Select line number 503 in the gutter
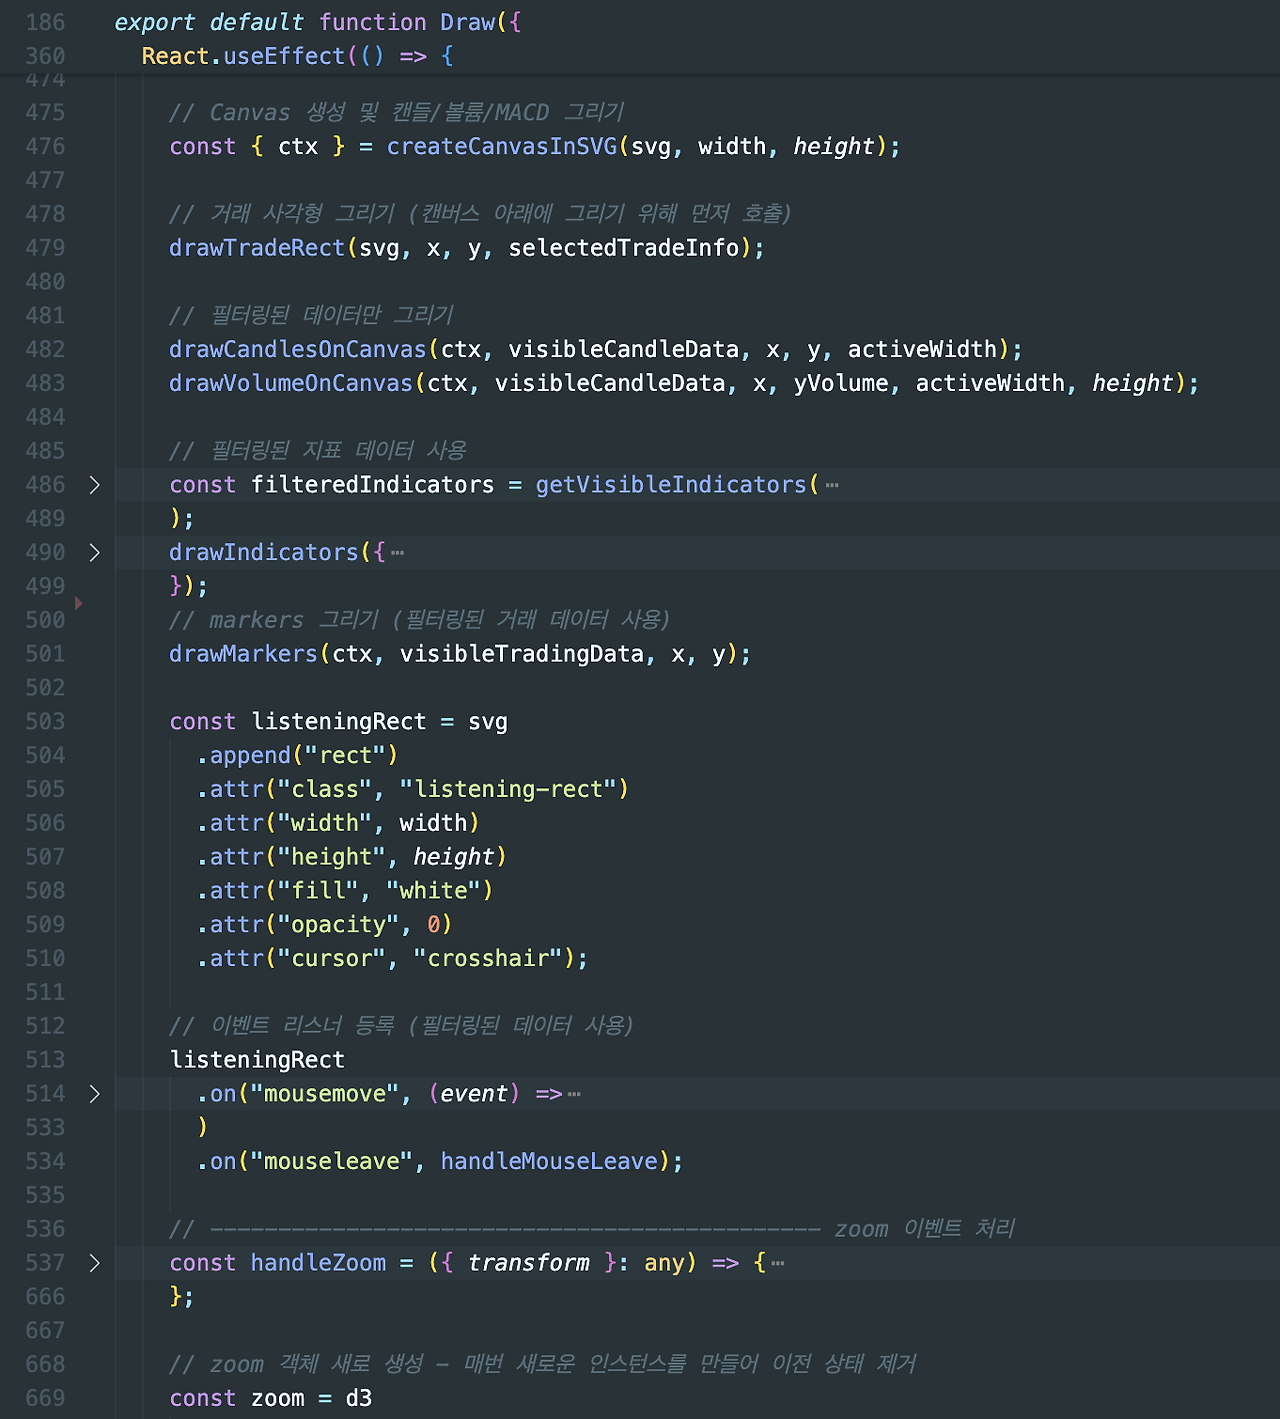 tap(45, 722)
